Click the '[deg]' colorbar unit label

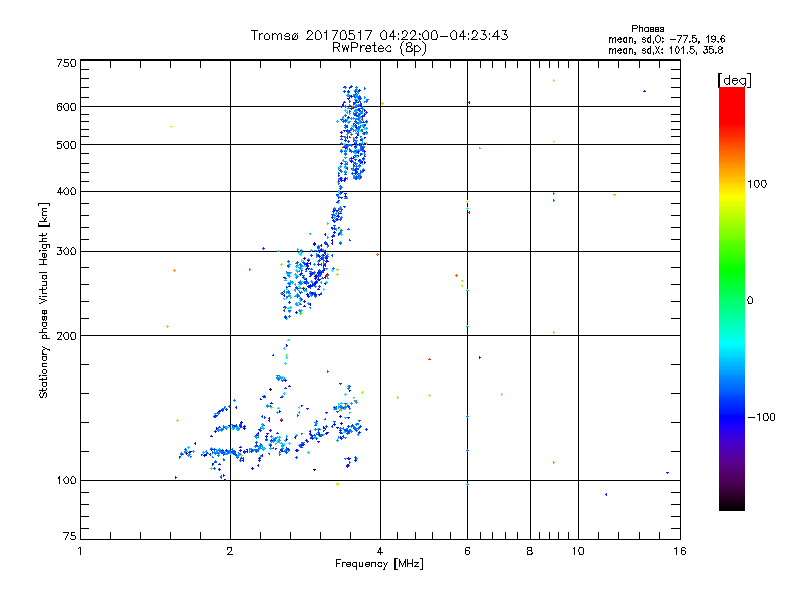pos(734,80)
